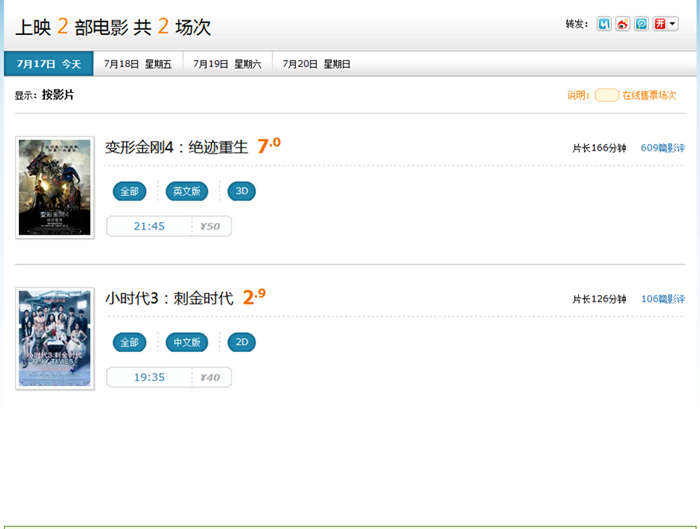Open 小时代3:刺金时代 title link

(169, 298)
